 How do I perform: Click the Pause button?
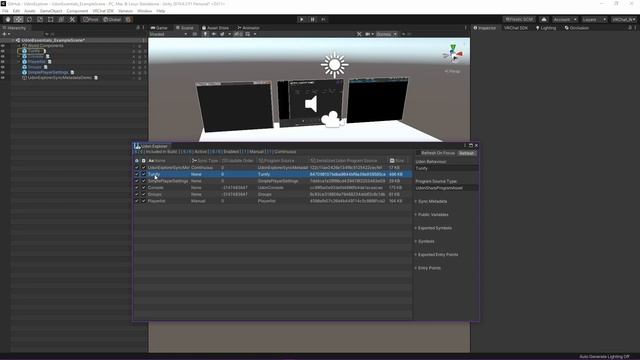313,20
